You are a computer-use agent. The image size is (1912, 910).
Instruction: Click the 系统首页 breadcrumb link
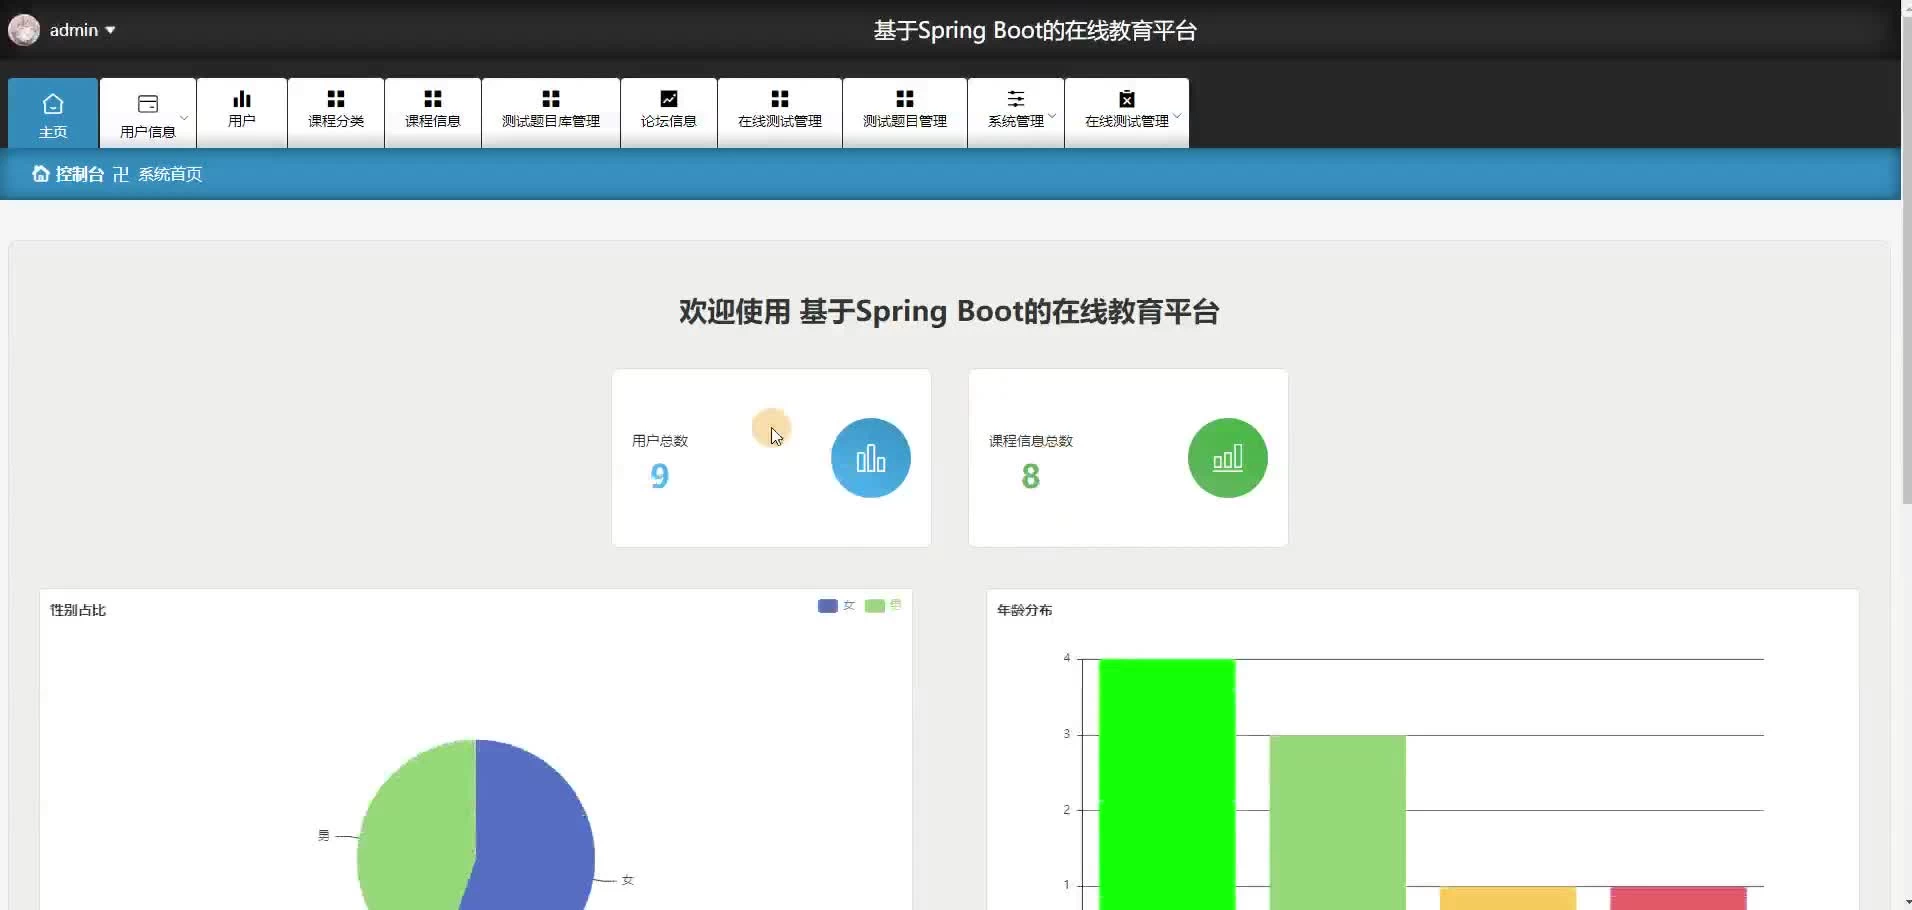coord(170,174)
